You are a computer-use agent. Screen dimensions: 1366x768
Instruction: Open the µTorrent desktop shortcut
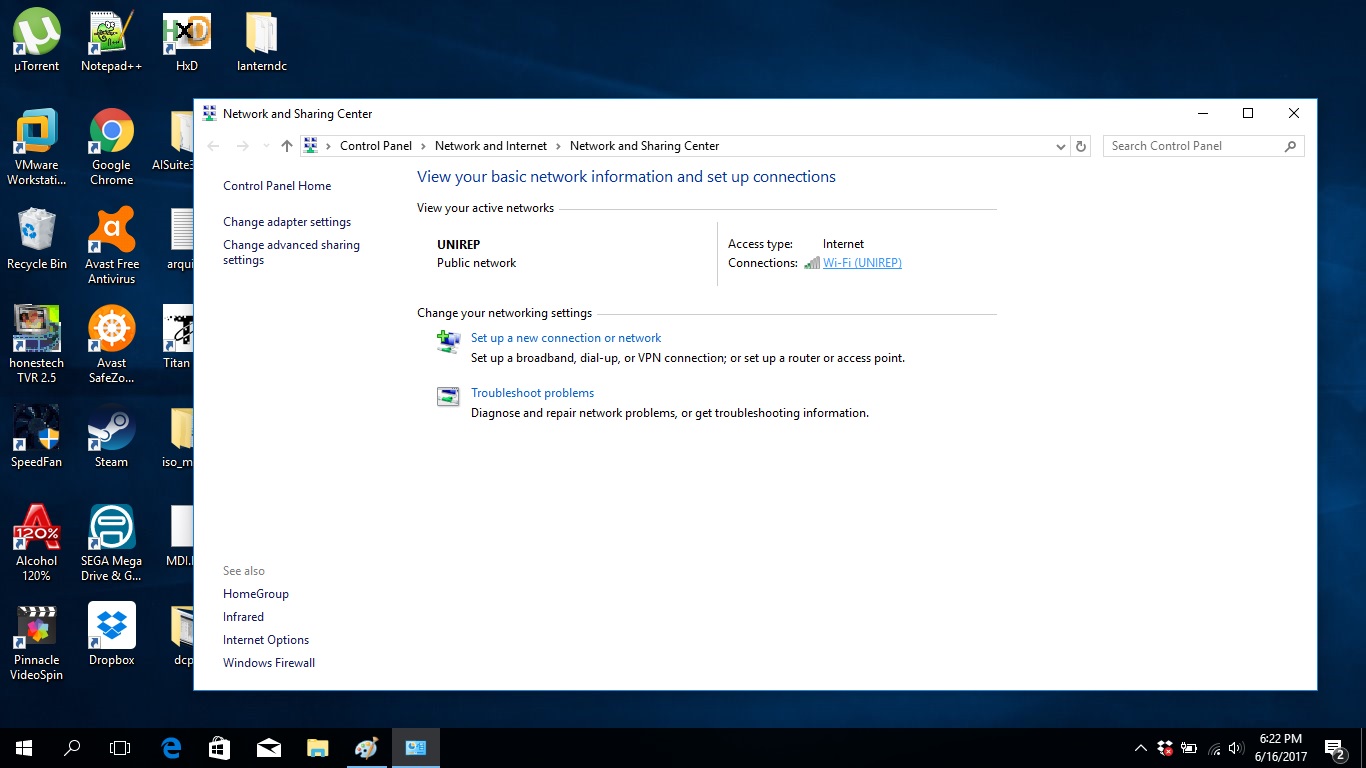(36, 40)
